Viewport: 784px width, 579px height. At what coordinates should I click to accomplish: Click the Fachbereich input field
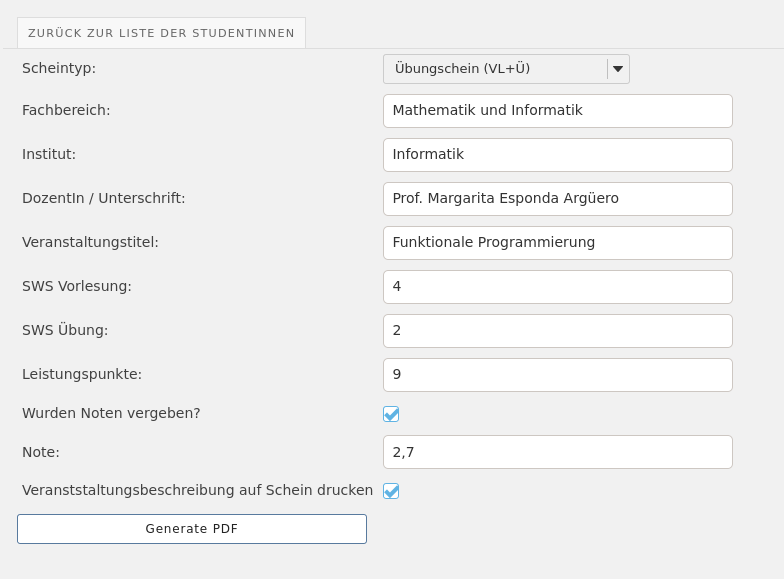click(558, 111)
